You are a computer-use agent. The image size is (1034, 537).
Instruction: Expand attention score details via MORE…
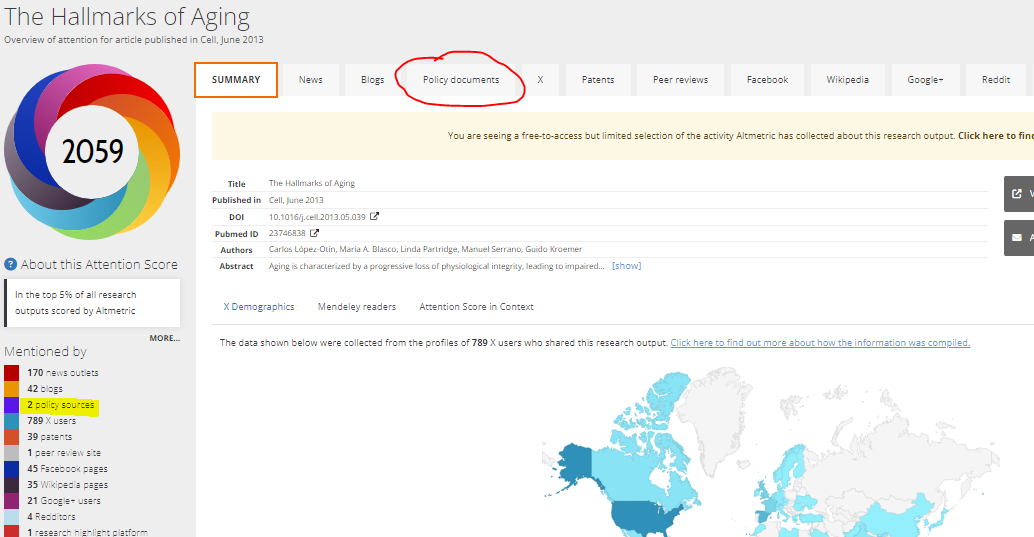pos(165,338)
